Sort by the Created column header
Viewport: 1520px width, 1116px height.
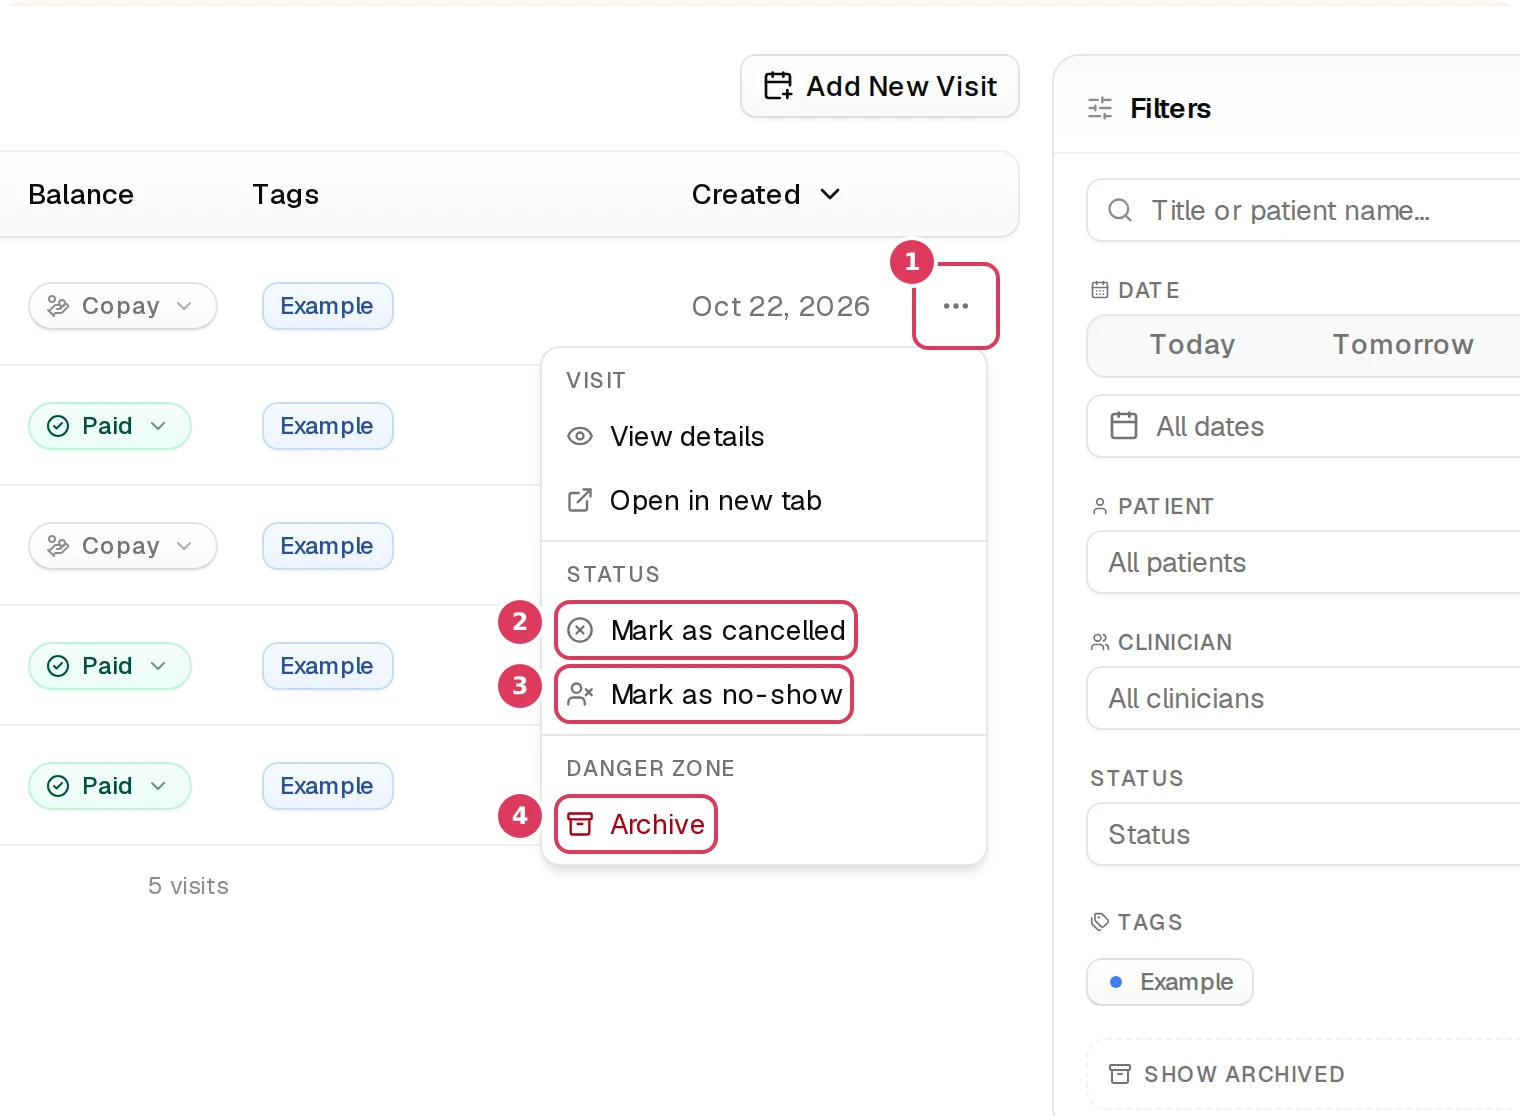766,194
